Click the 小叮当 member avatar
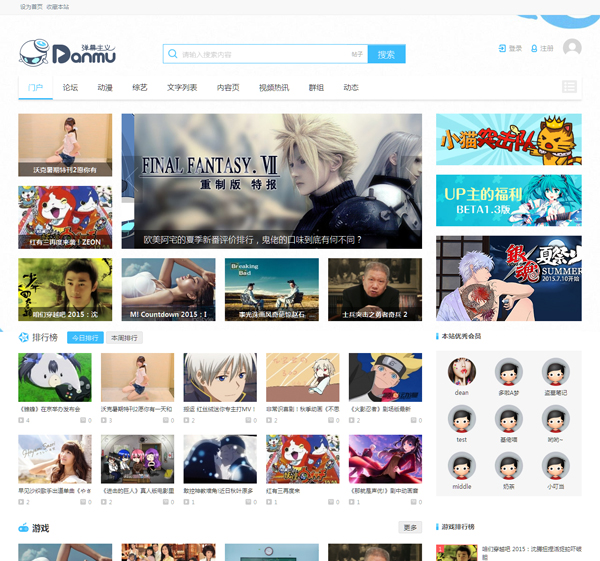The height and width of the screenshot is (561, 600). click(556, 466)
